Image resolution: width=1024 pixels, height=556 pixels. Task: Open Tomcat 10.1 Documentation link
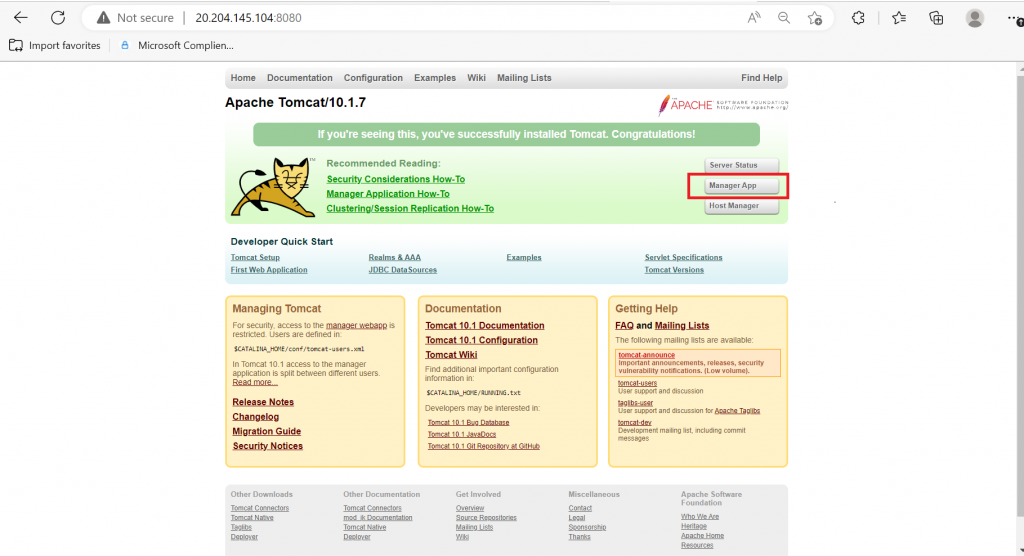pyautogui.click(x=485, y=325)
